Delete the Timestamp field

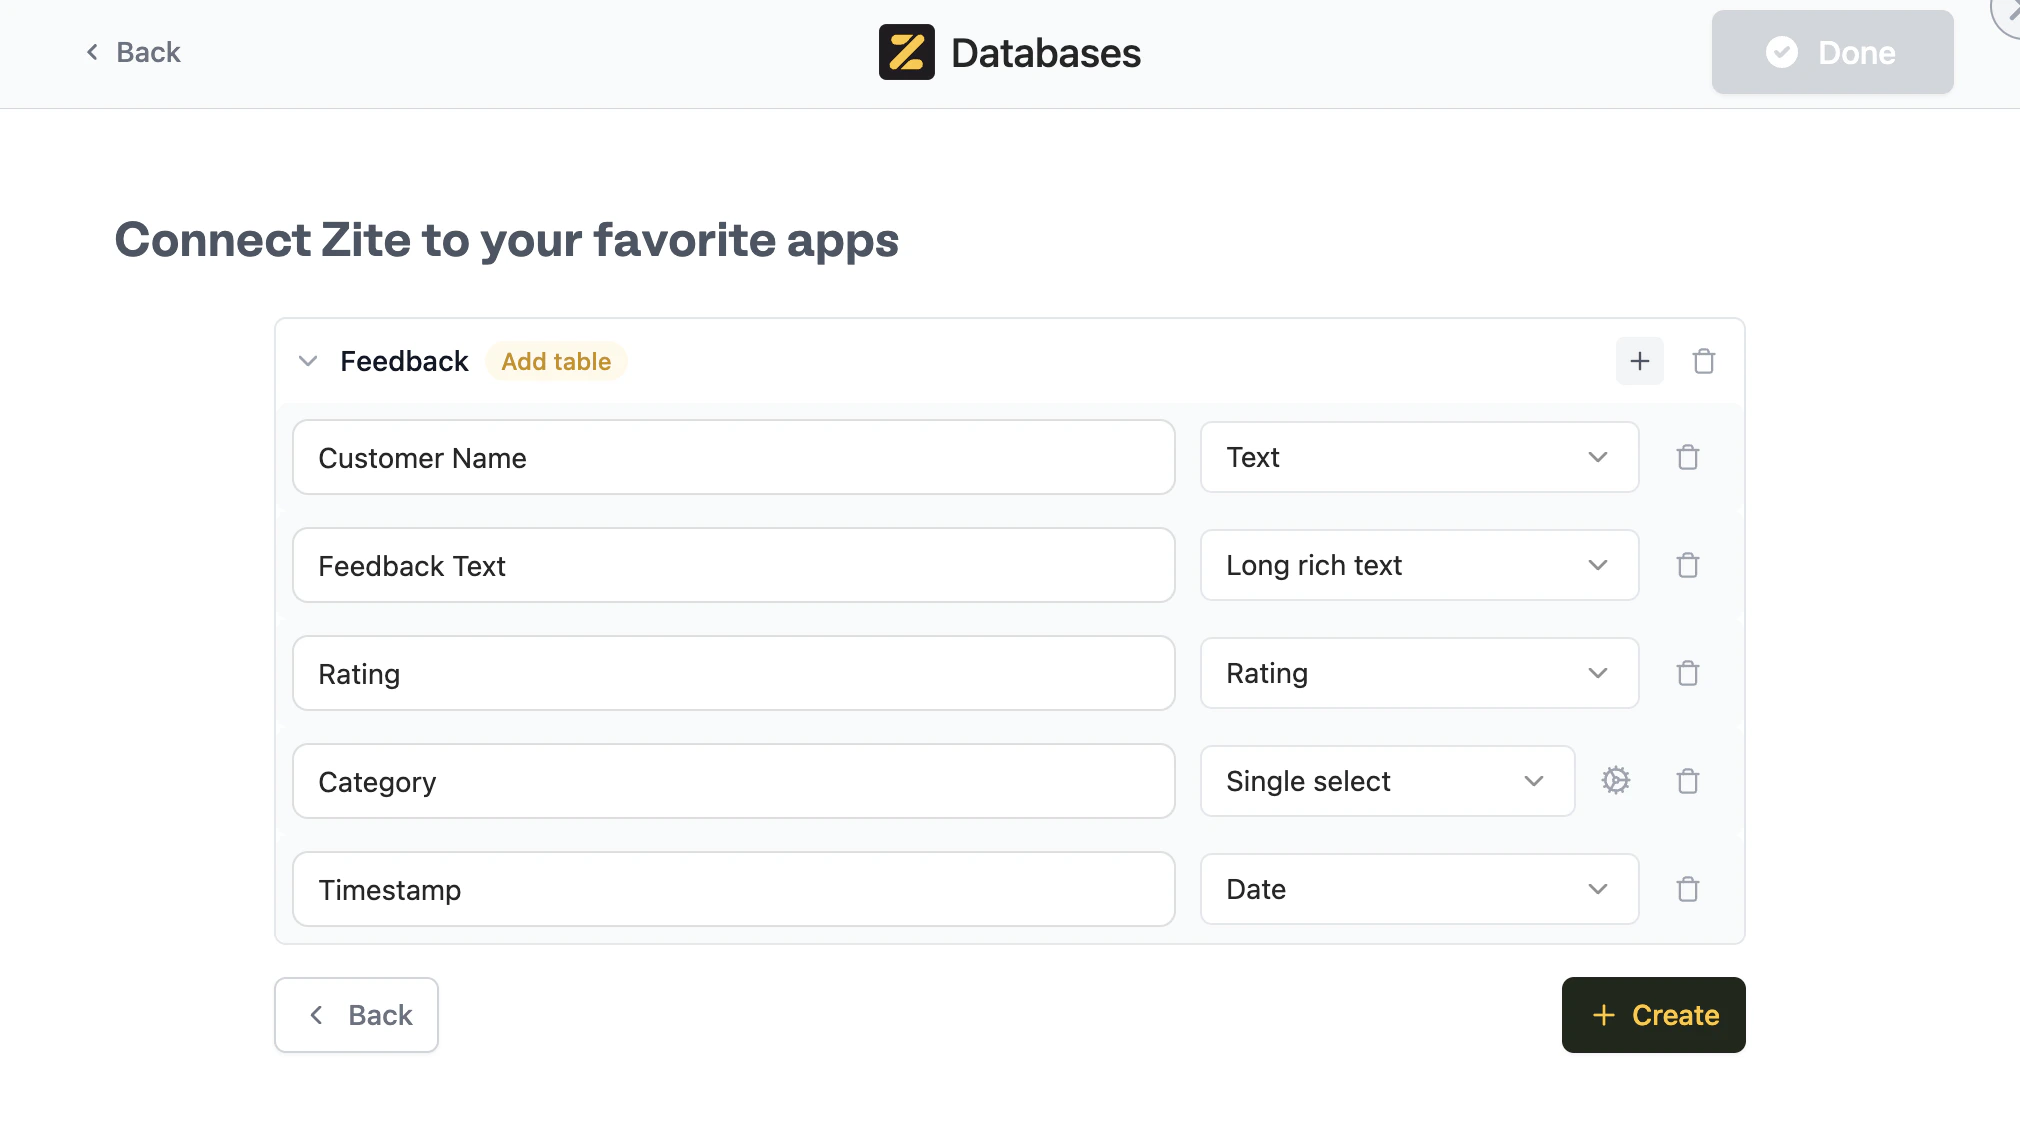(1688, 889)
